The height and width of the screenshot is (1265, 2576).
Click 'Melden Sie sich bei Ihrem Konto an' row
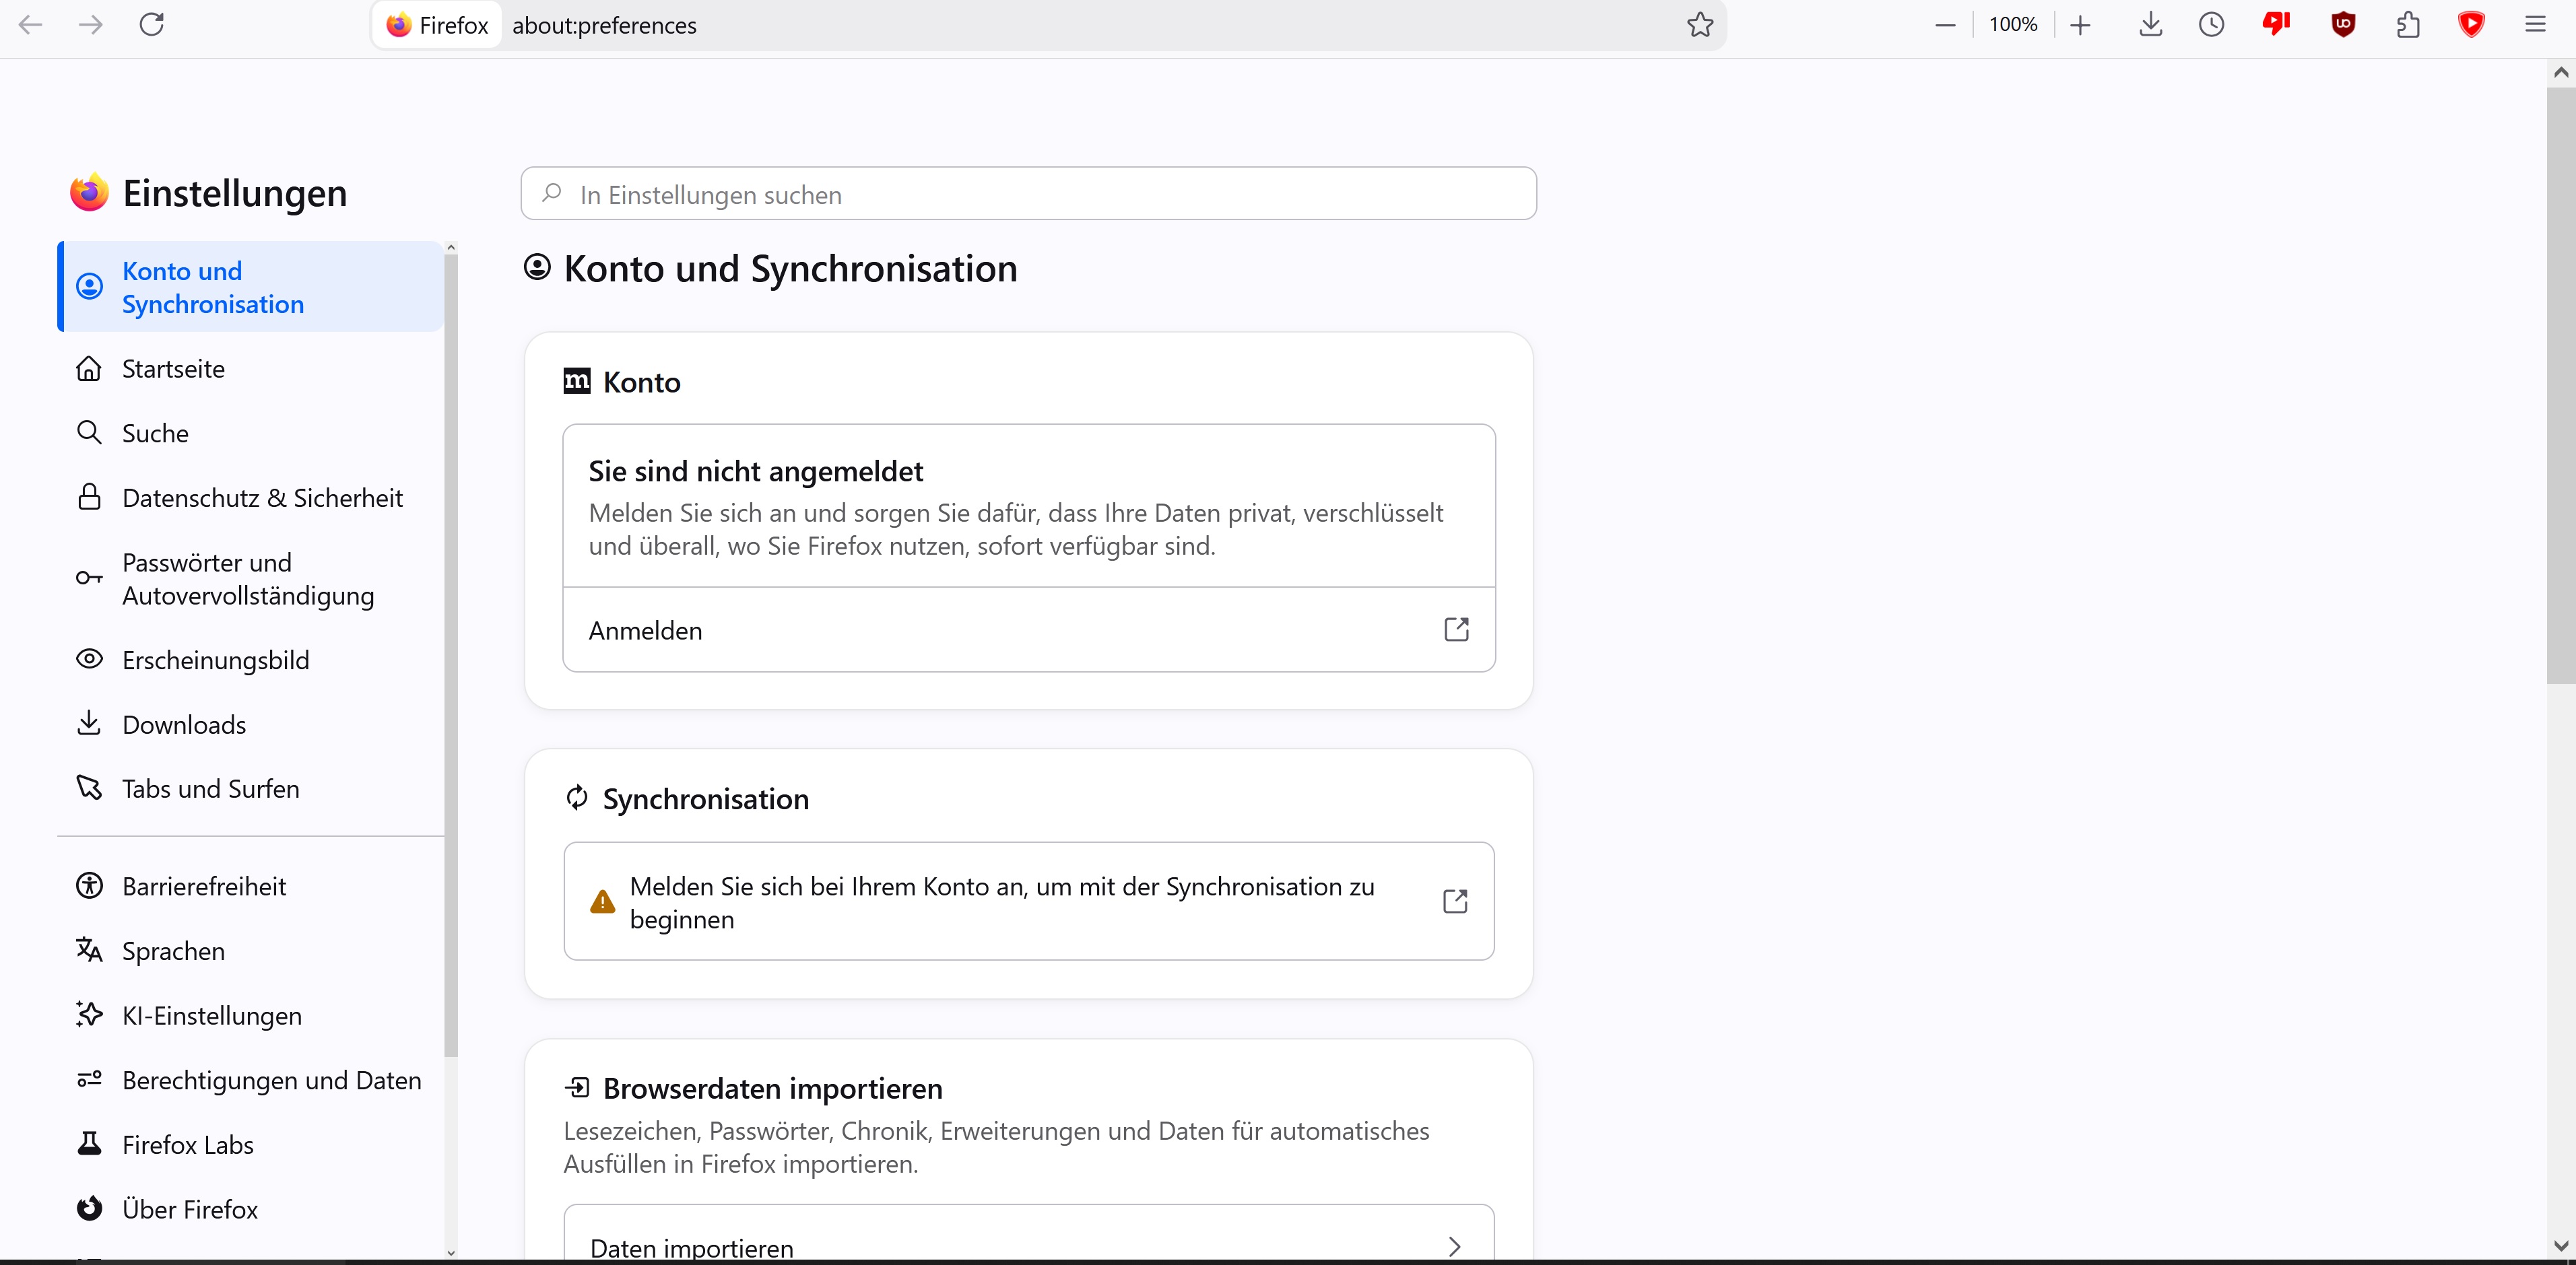point(1029,902)
